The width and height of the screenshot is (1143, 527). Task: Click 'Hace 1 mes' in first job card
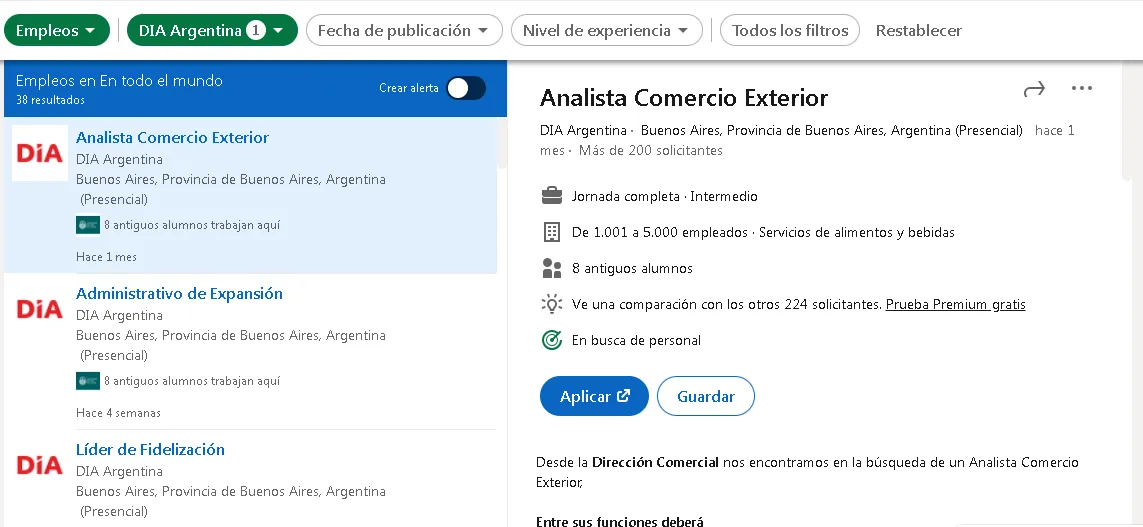click(106, 257)
